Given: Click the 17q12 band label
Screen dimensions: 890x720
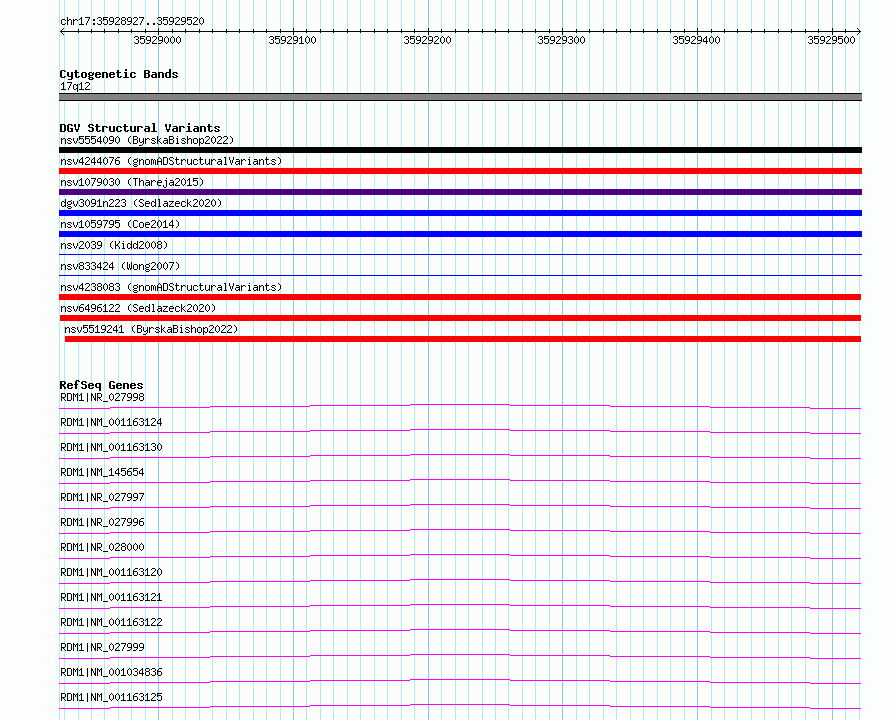Looking at the screenshot, I should (x=75, y=86).
